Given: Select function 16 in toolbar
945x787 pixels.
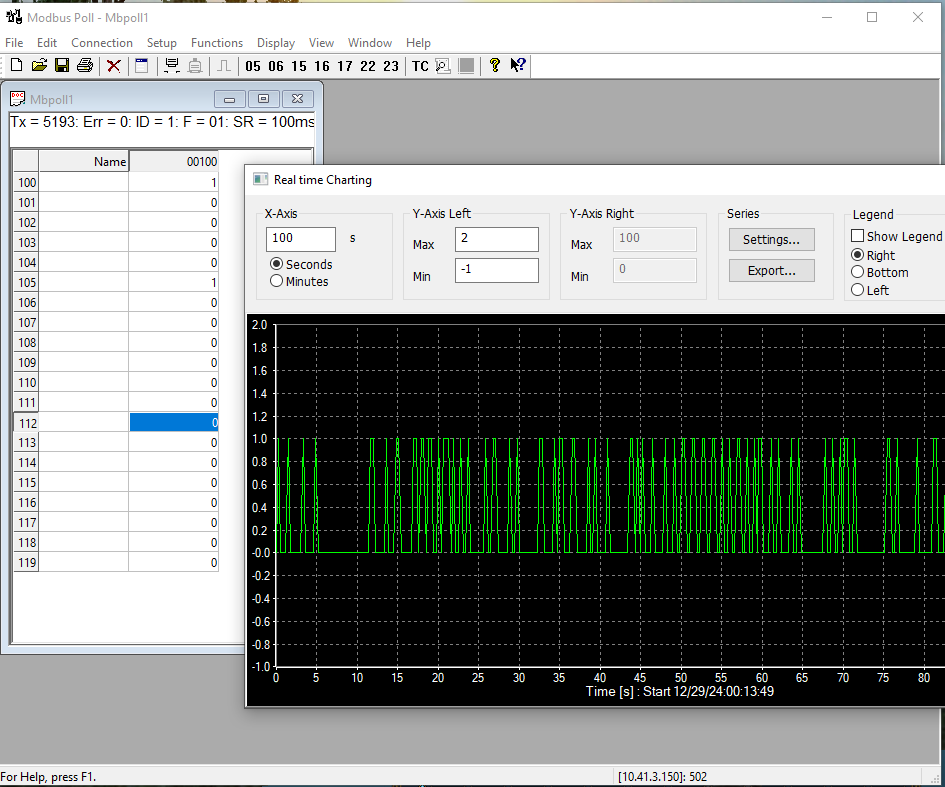Looking at the screenshot, I should click(322, 66).
